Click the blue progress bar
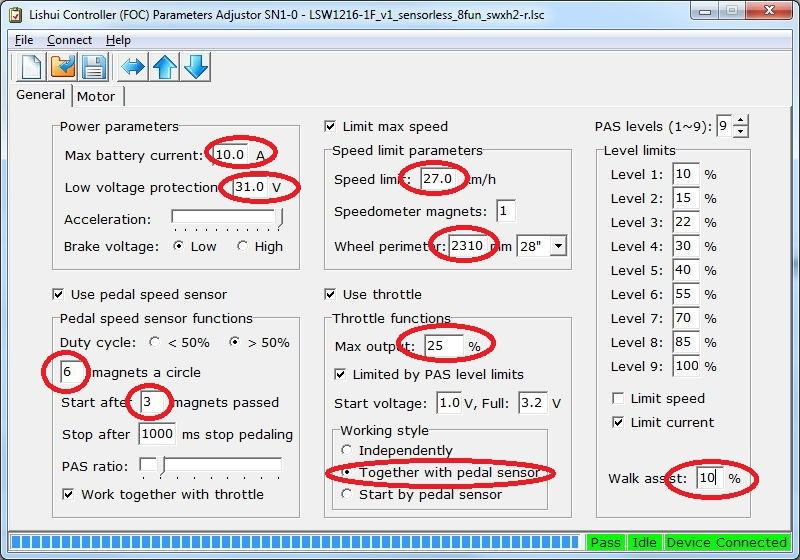Screen dimensions: 800x560 295,542
